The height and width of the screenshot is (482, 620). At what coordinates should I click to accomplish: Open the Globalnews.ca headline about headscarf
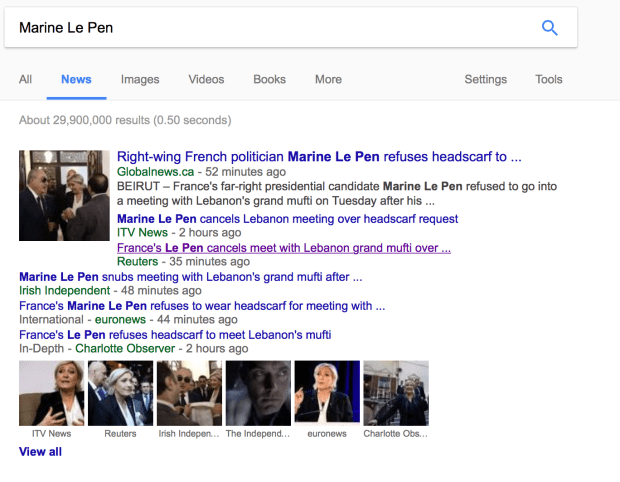click(319, 157)
